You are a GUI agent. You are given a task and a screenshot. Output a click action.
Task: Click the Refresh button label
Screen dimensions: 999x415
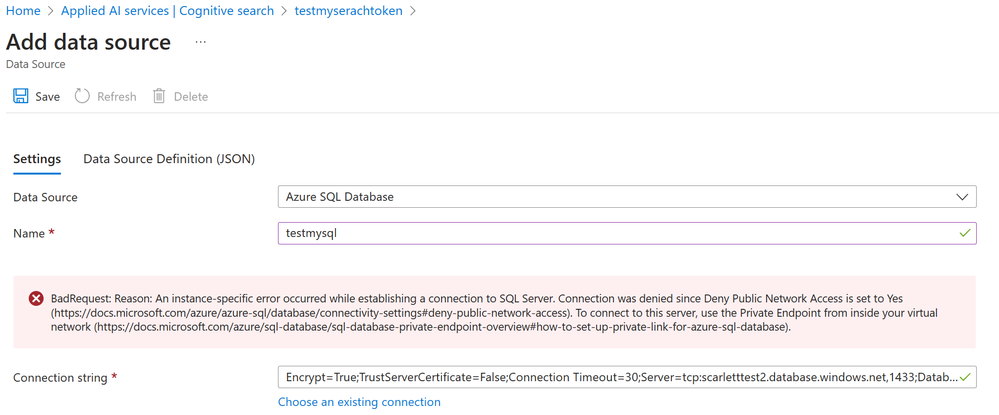(117, 97)
